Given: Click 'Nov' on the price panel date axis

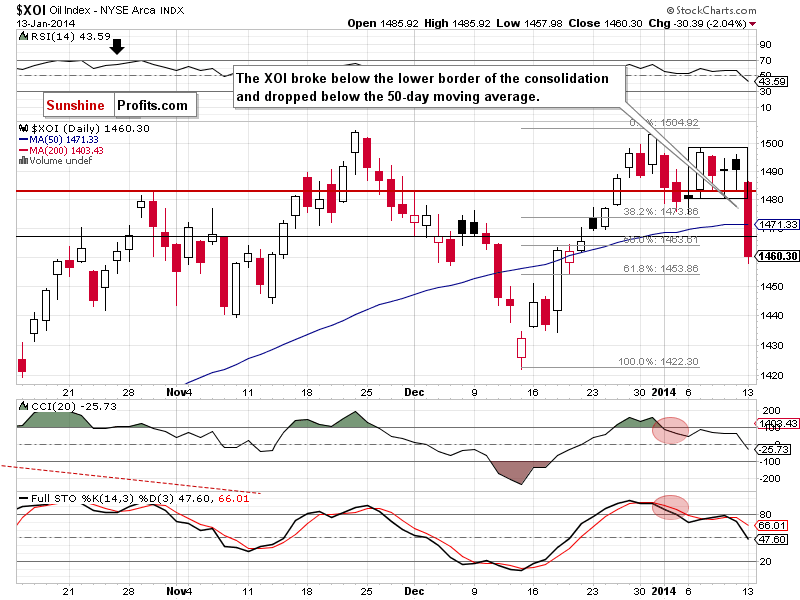Looking at the screenshot, I should pyautogui.click(x=176, y=392).
